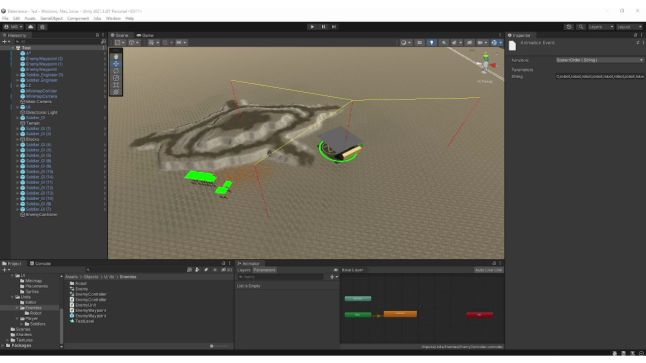
Task: Open the Hierarchy panel options menu
Action: (x=103, y=35)
